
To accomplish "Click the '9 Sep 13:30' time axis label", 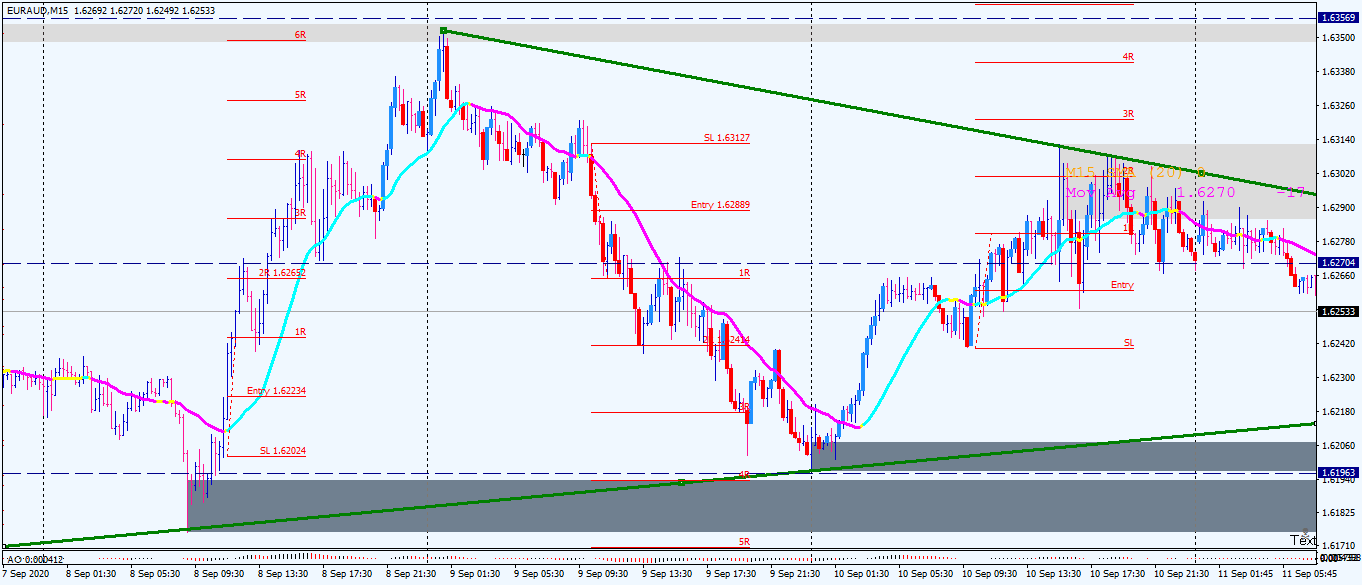I will pyautogui.click(x=667, y=575).
